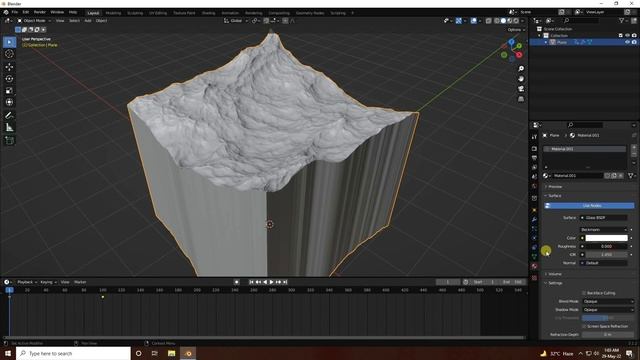Open the timeline Keying popover

(48, 282)
